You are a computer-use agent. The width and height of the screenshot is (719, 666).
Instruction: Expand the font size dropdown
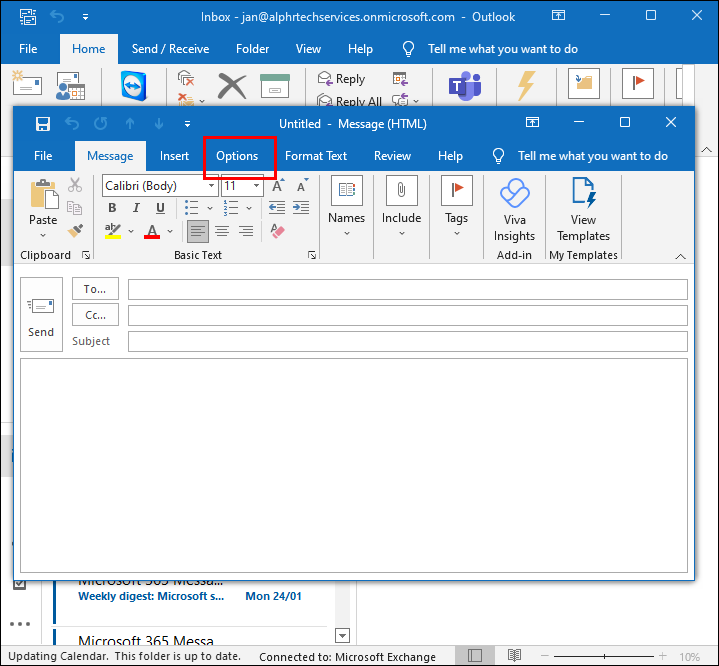[256, 186]
